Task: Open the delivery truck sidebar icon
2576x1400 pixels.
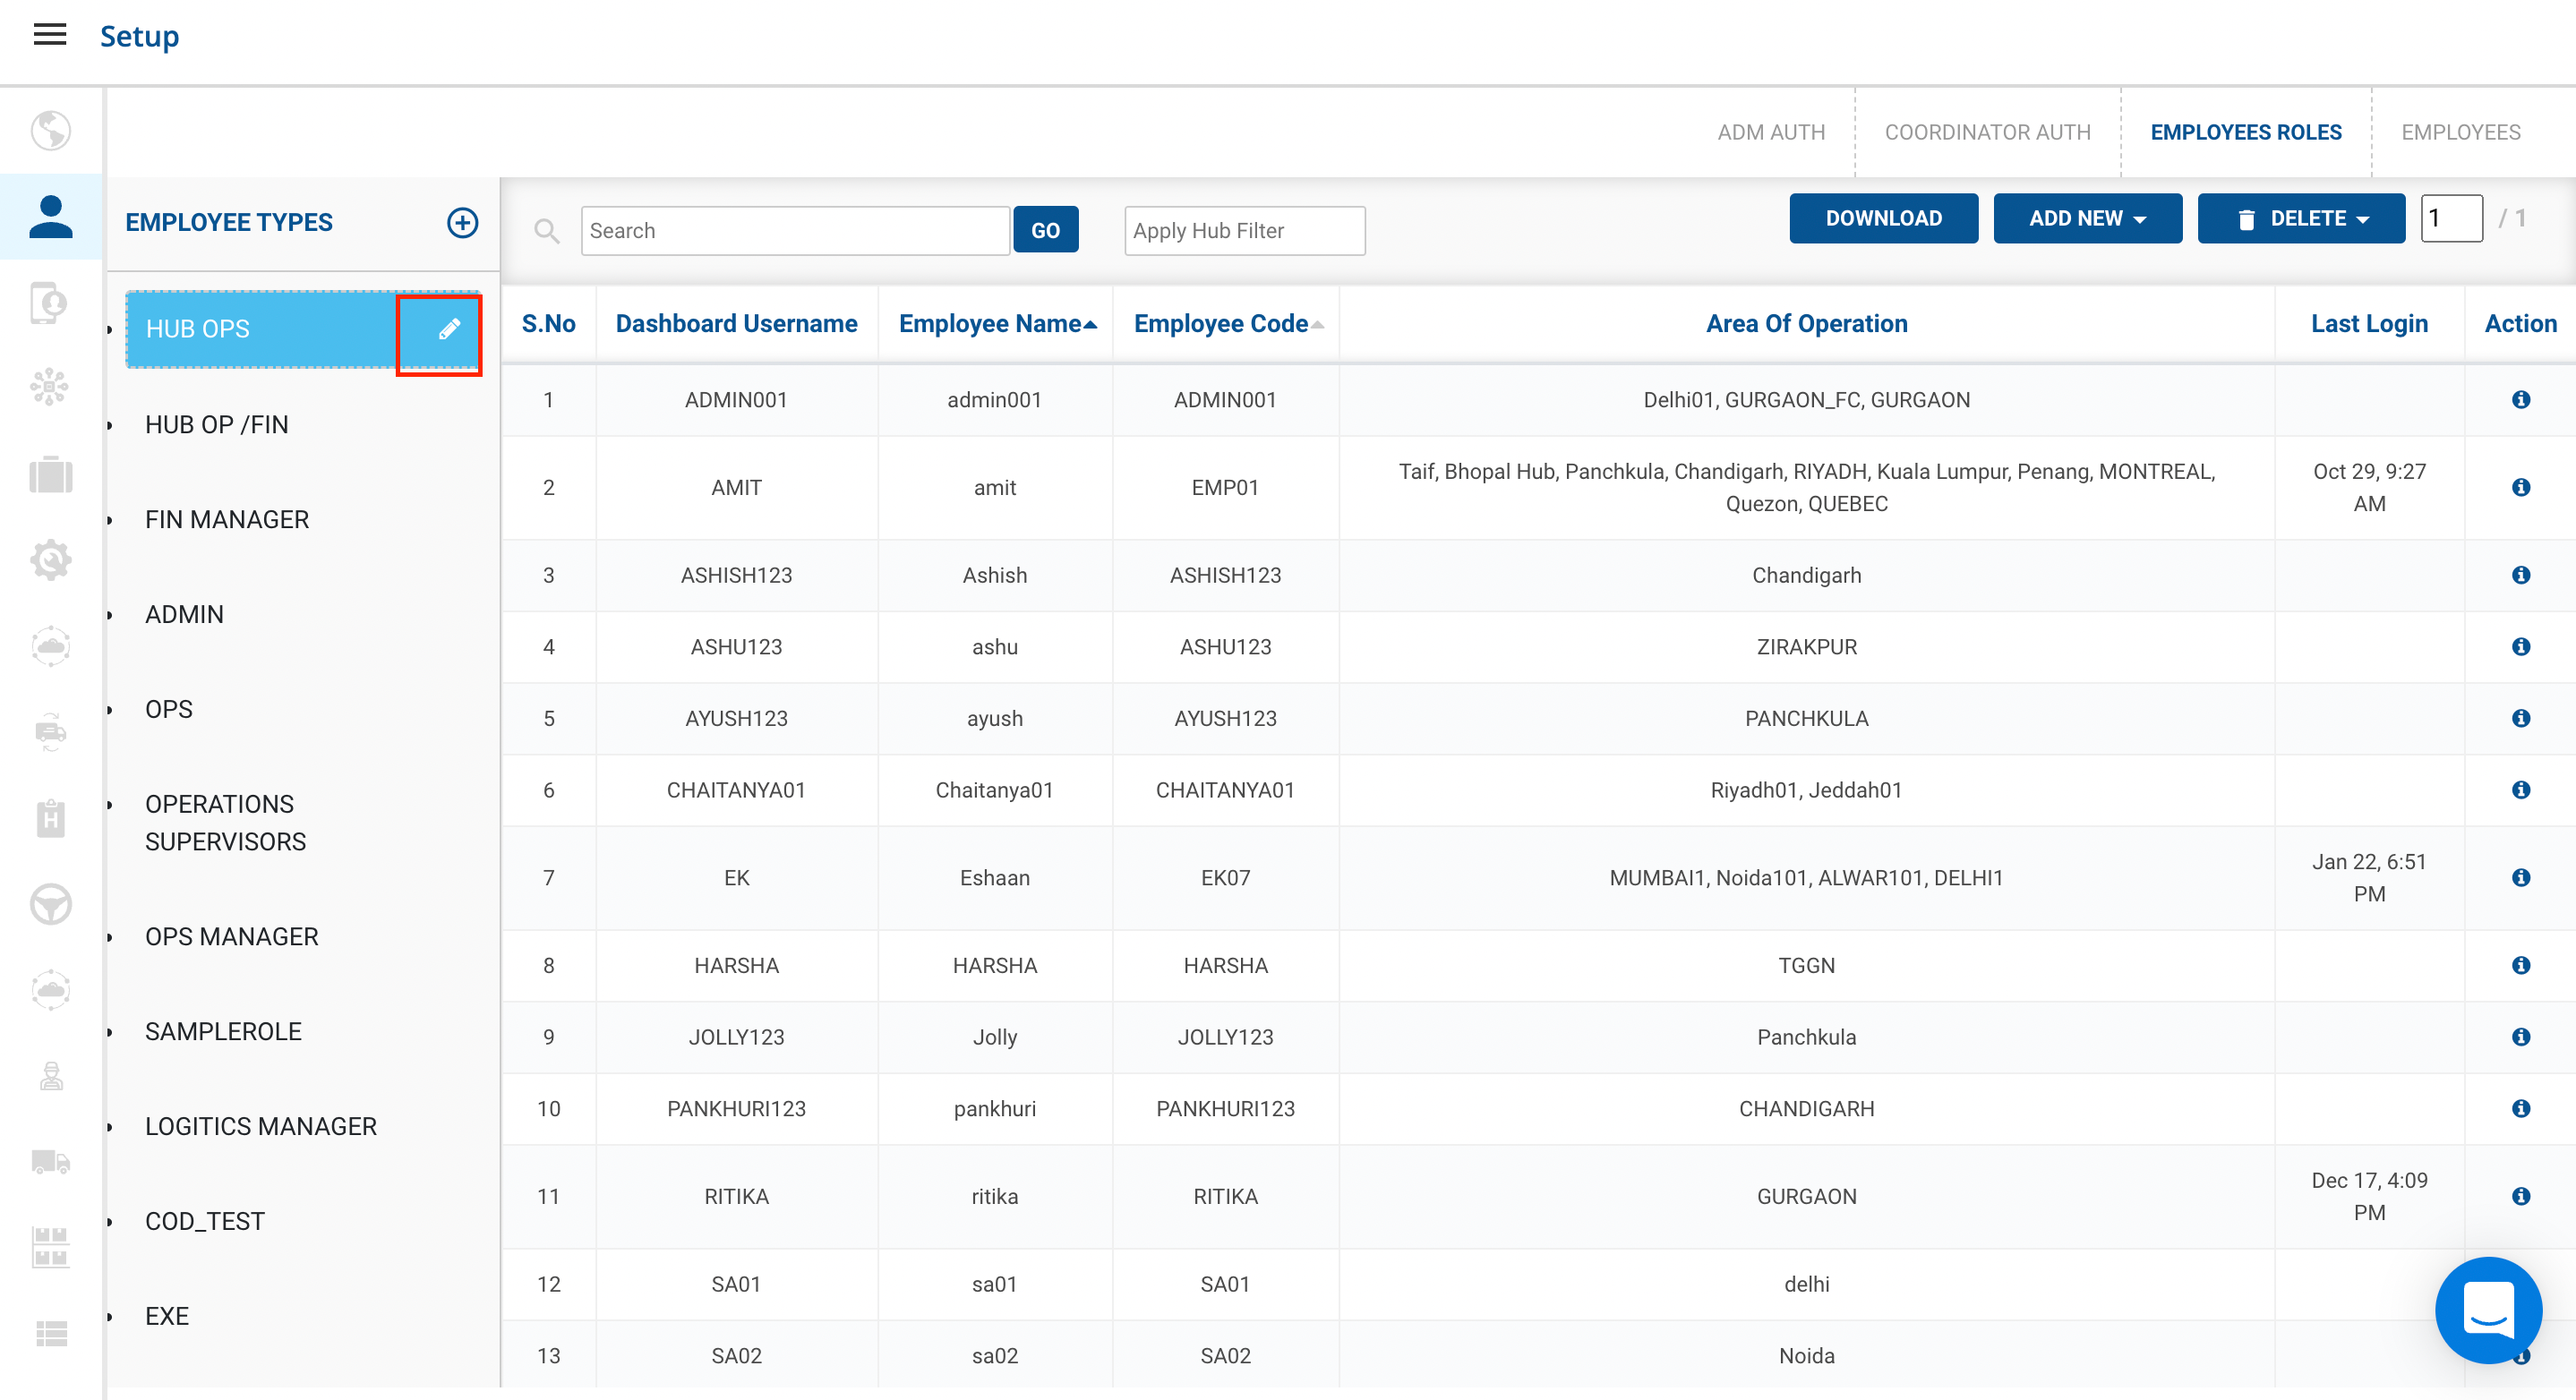Action: point(50,1162)
